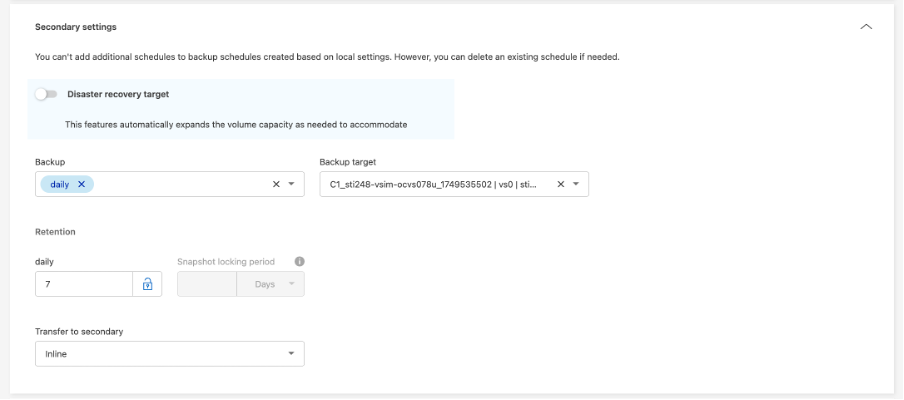Open the Days unit dropdown

coord(270,284)
